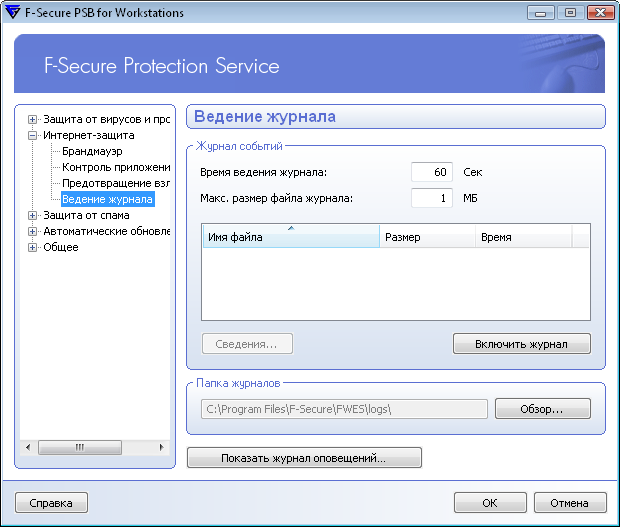Sort by the Время column header
This screenshot has height=527, width=620.
point(524,236)
